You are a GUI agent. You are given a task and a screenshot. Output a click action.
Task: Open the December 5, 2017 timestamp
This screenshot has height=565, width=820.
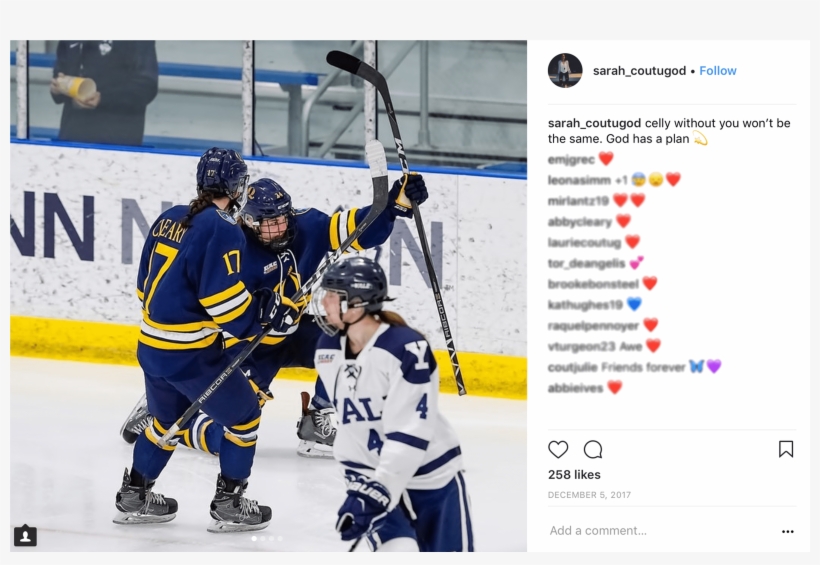pyautogui.click(x=589, y=495)
